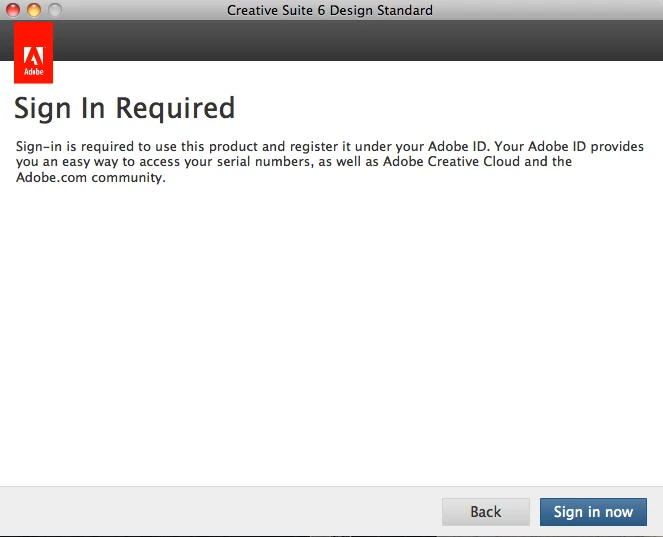Go back with the Back button
663x537 pixels.
click(x=485, y=511)
